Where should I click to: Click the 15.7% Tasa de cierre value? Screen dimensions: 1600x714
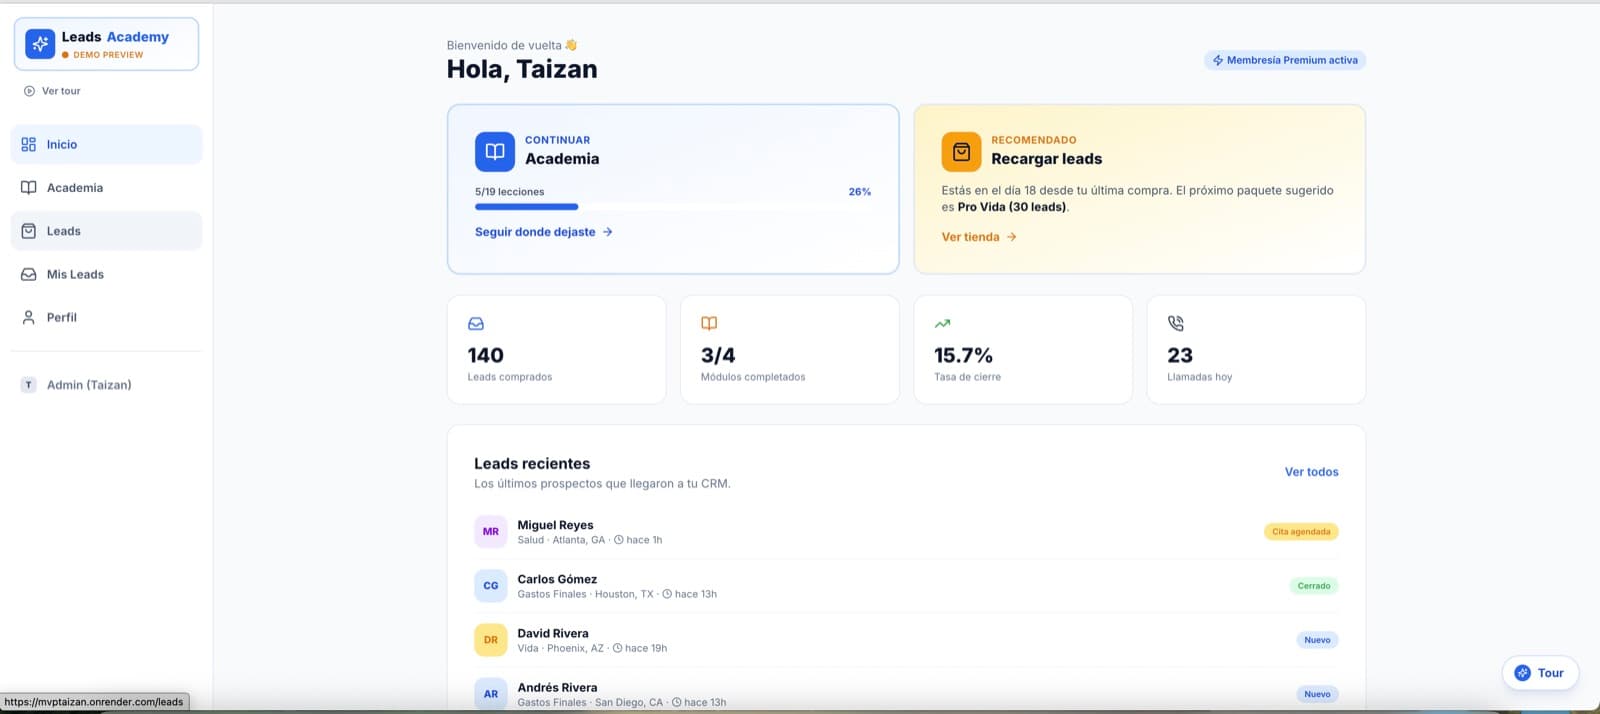pyautogui.click(x=963, y=356)
